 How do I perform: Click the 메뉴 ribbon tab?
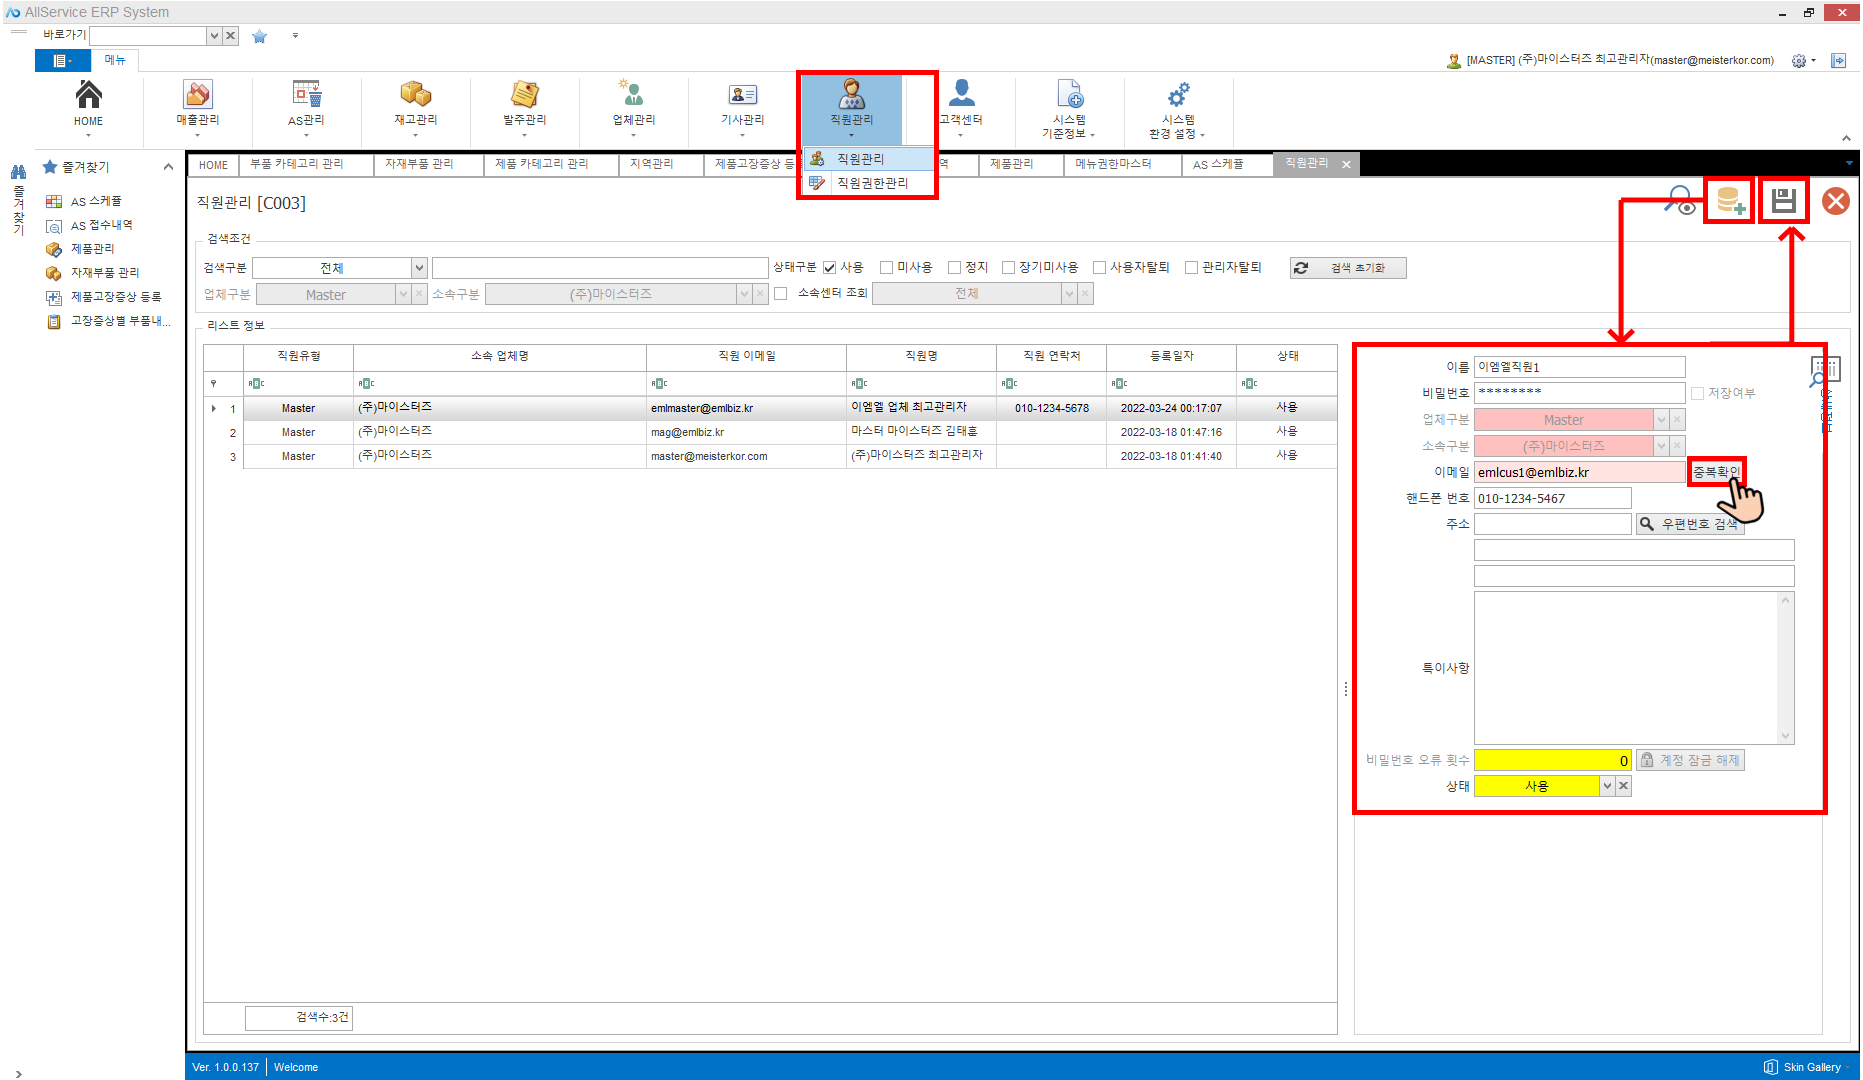[115, 61]
